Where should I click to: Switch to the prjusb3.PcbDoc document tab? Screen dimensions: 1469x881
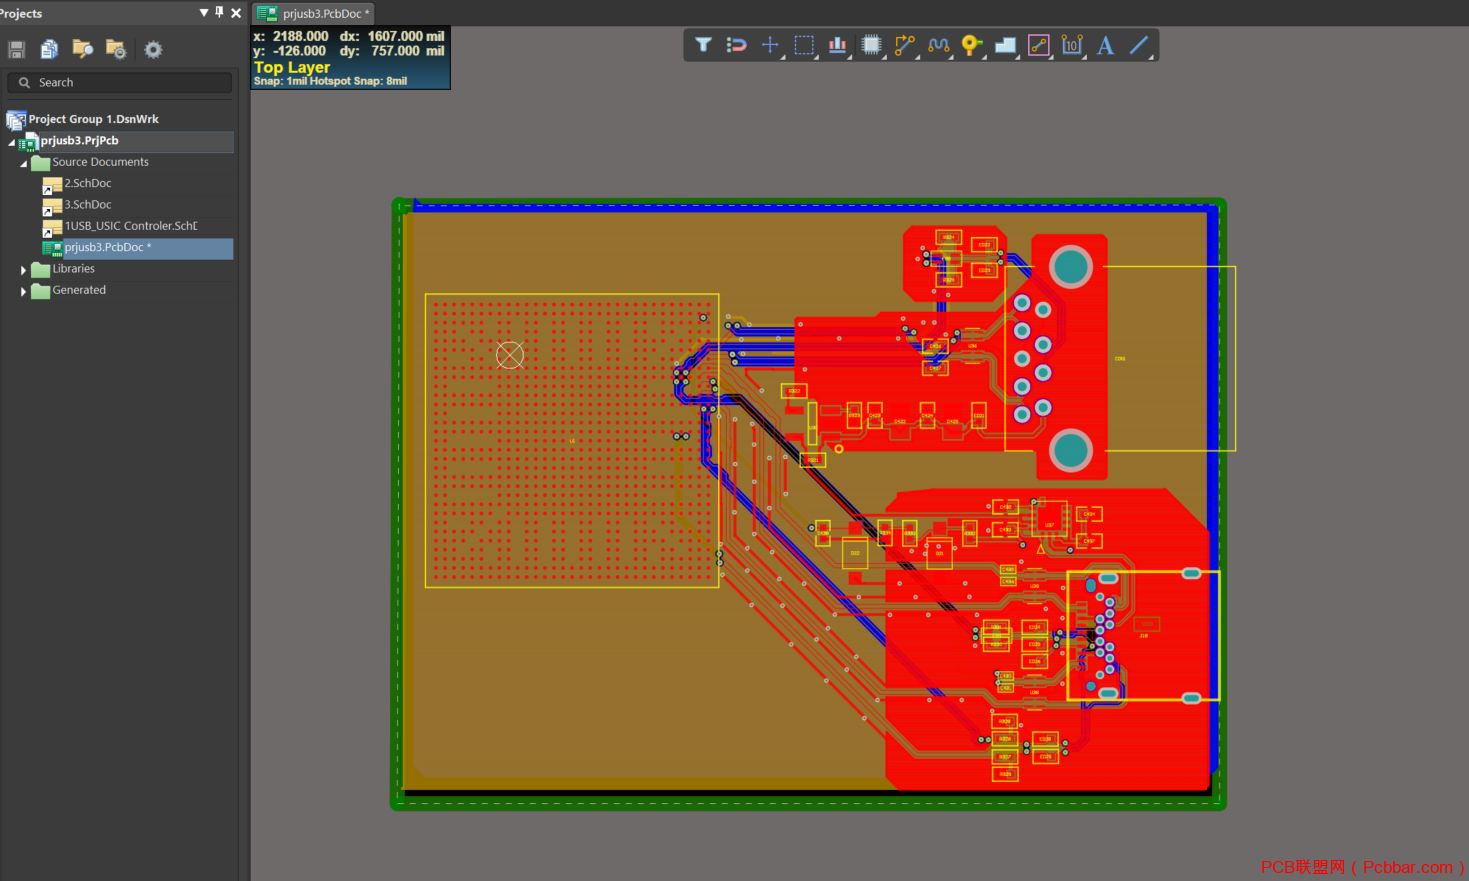(x=313, y=13)
